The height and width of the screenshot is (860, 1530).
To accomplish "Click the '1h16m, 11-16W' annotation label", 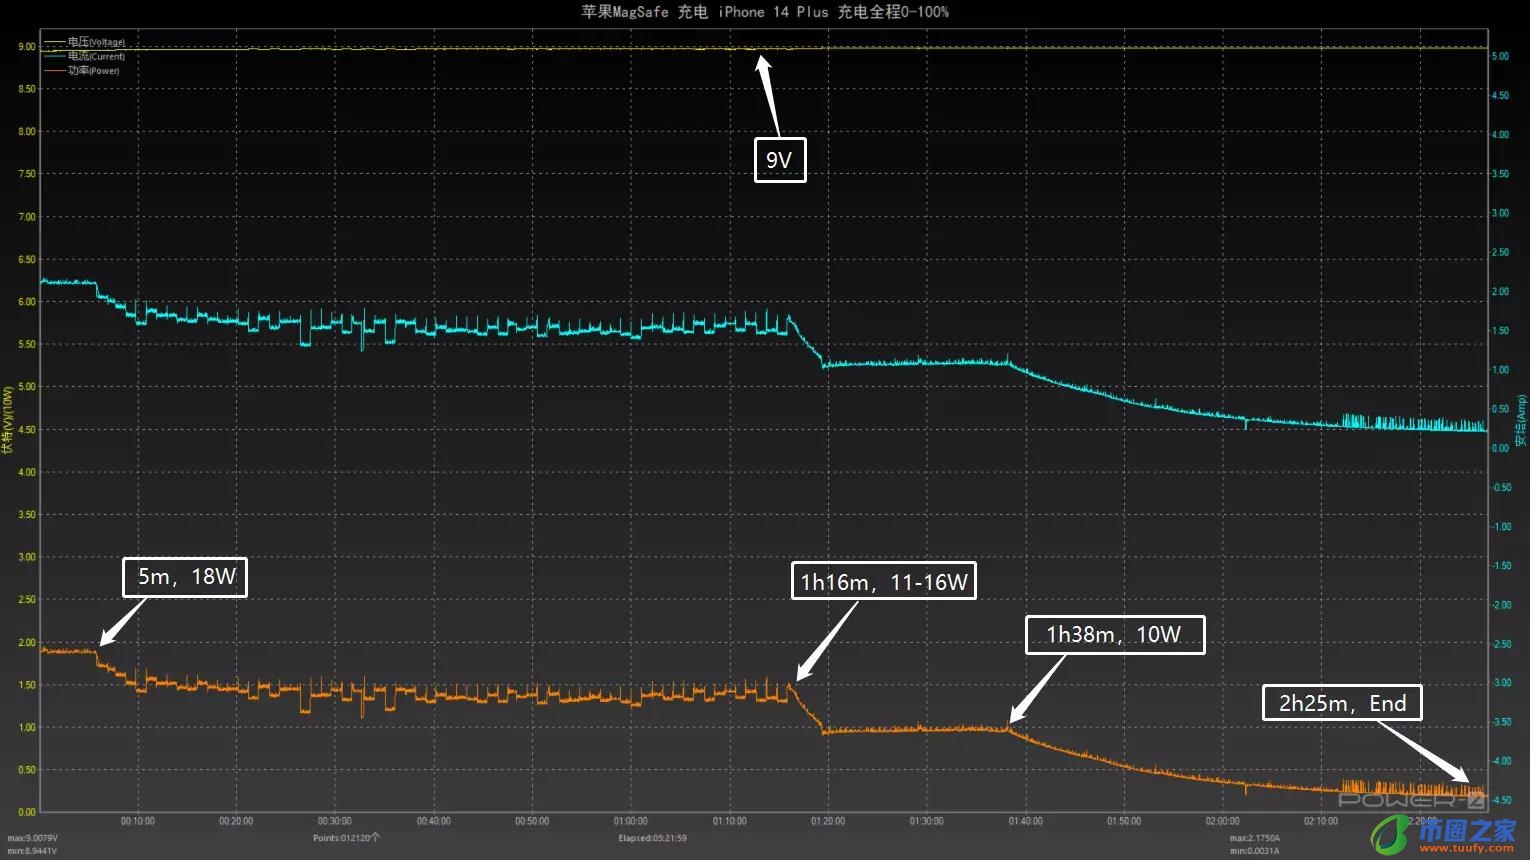I will [x=883, y=581].
